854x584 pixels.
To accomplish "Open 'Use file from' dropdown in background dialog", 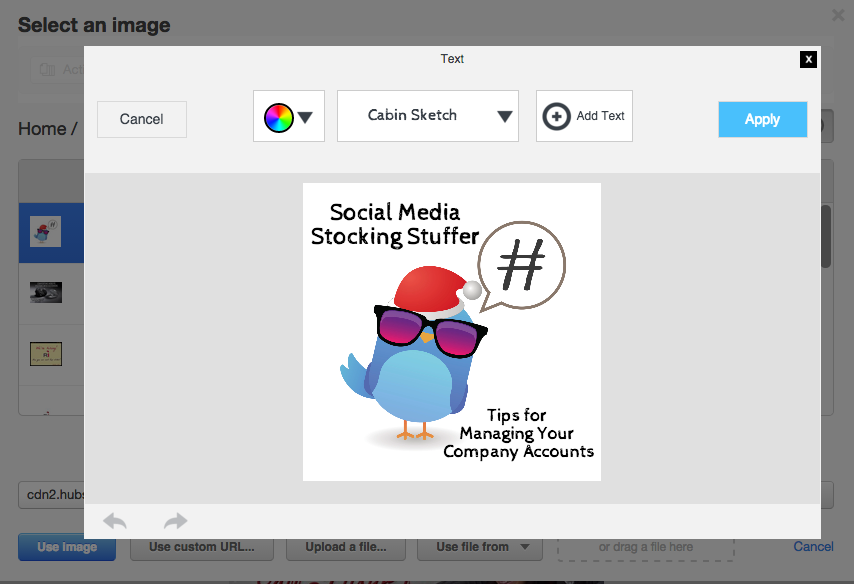I will 480,547.
